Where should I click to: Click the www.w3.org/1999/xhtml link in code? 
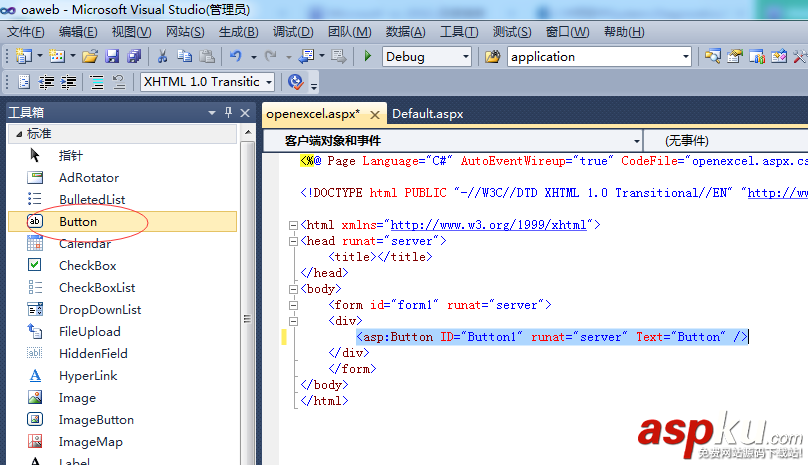(x=488, y=225)
